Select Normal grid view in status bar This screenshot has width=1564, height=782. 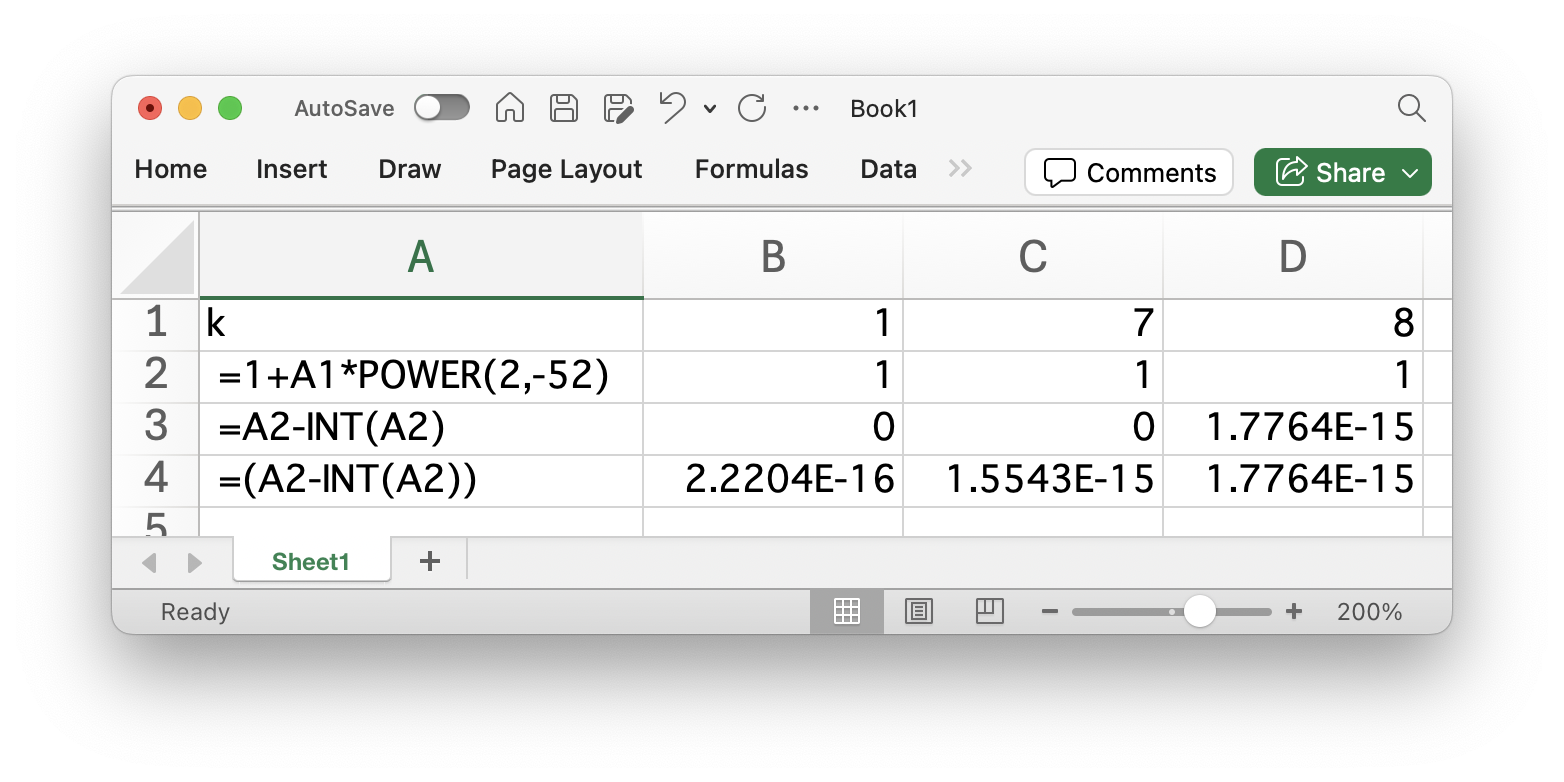(x=847, y=611)
